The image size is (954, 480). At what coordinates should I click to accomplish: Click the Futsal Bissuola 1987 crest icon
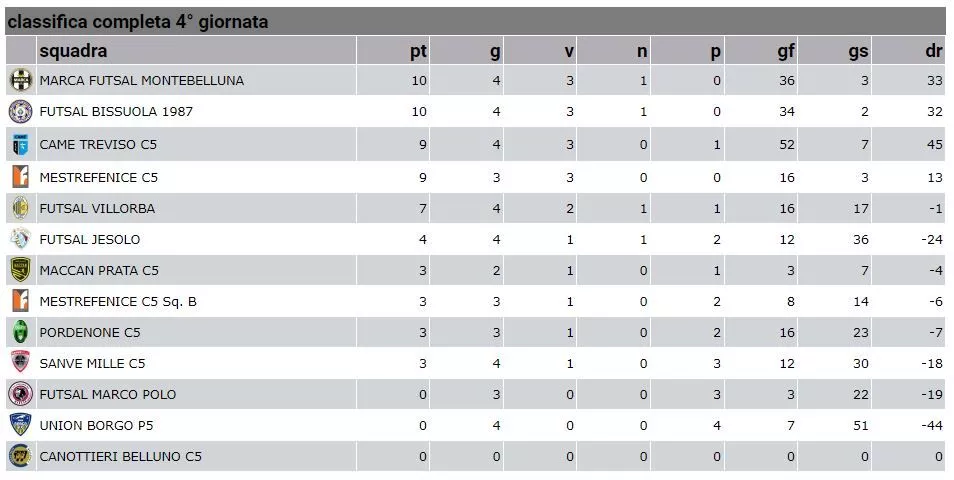click(21, 111)
